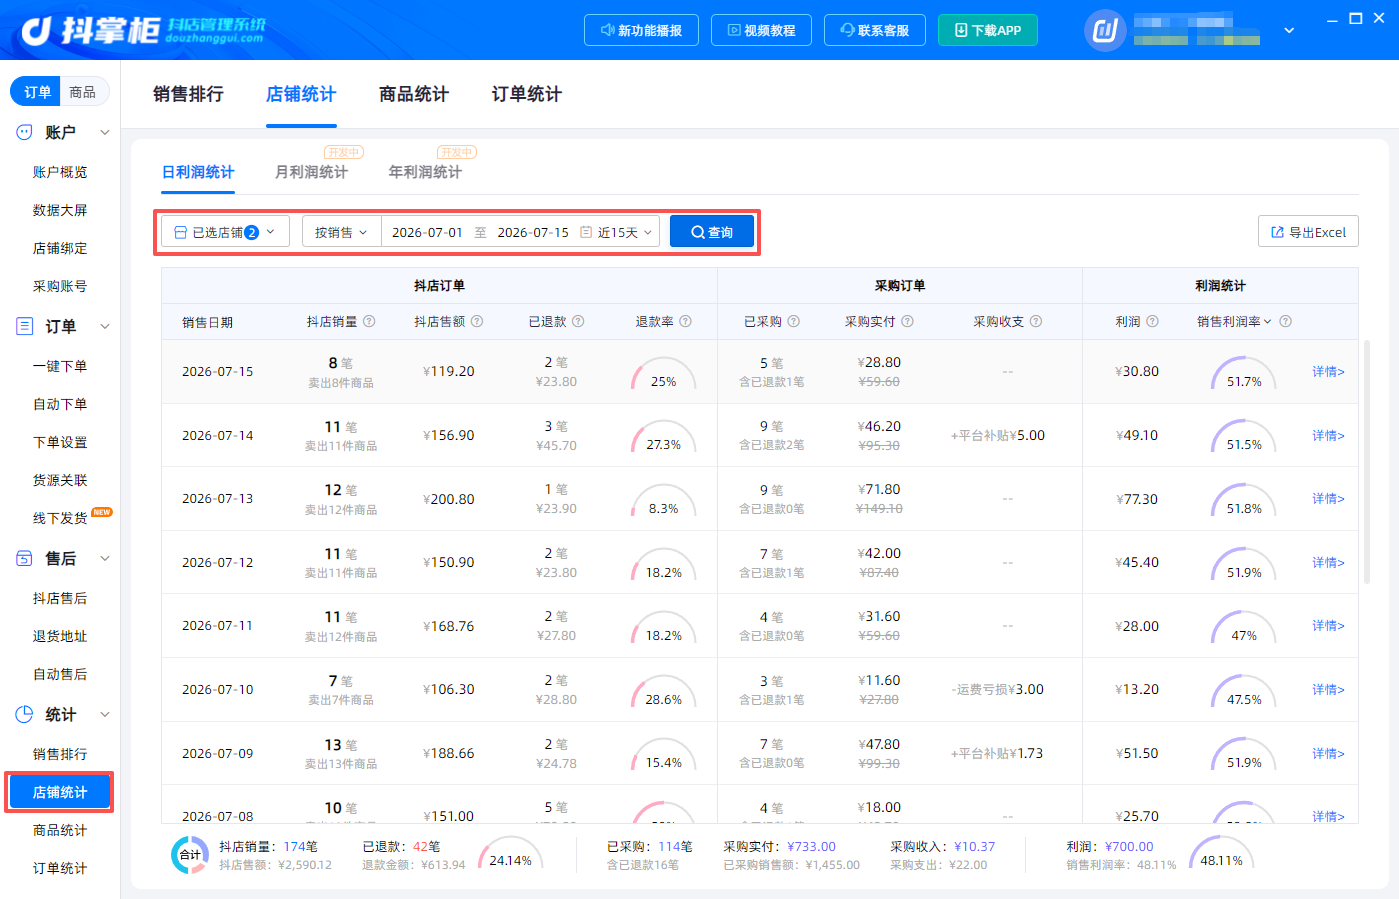Switch sidebar toggle to 商品
The image size is (1399, 899).
click(x=83, y=92)
